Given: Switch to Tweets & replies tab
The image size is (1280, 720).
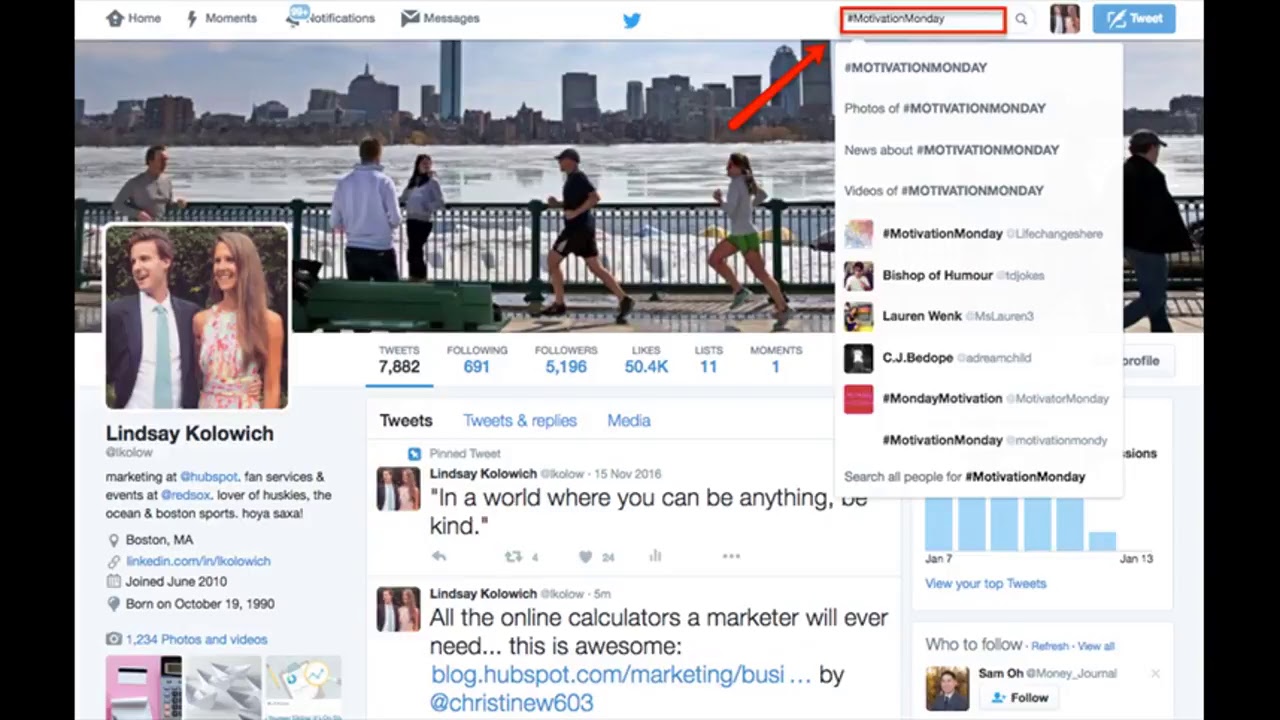Looking at the screenshot, I should click(x=520, y=421).
